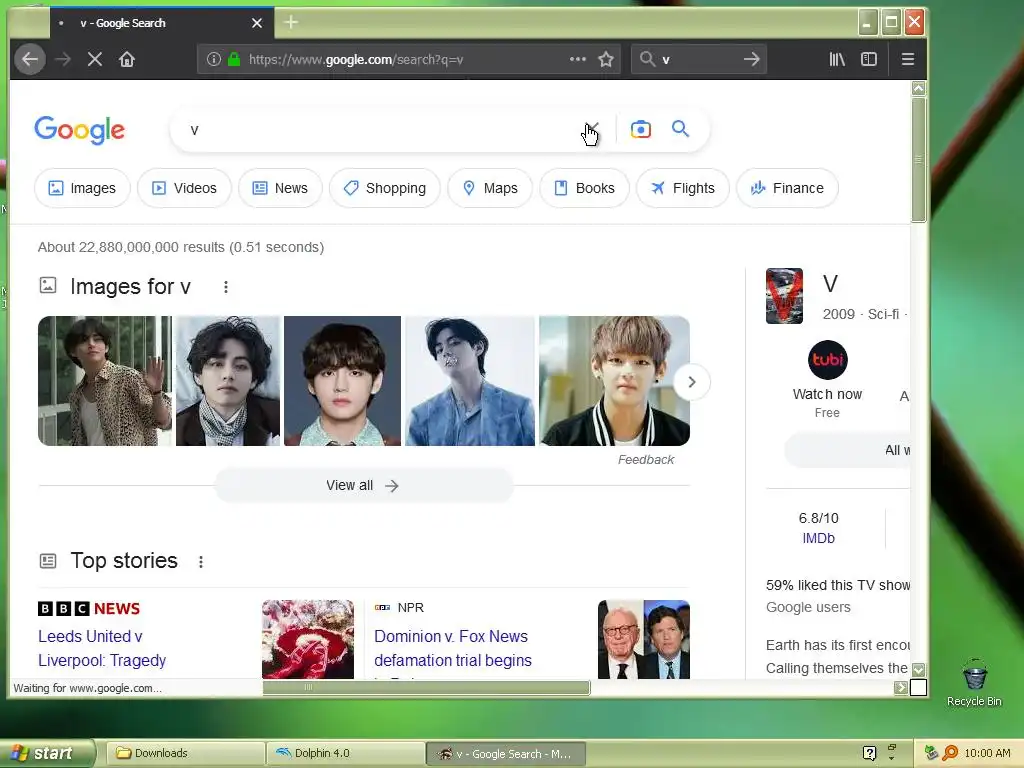Click the URL address bar text
This screenshot has width=1024, height=768.
coord(357,59)
